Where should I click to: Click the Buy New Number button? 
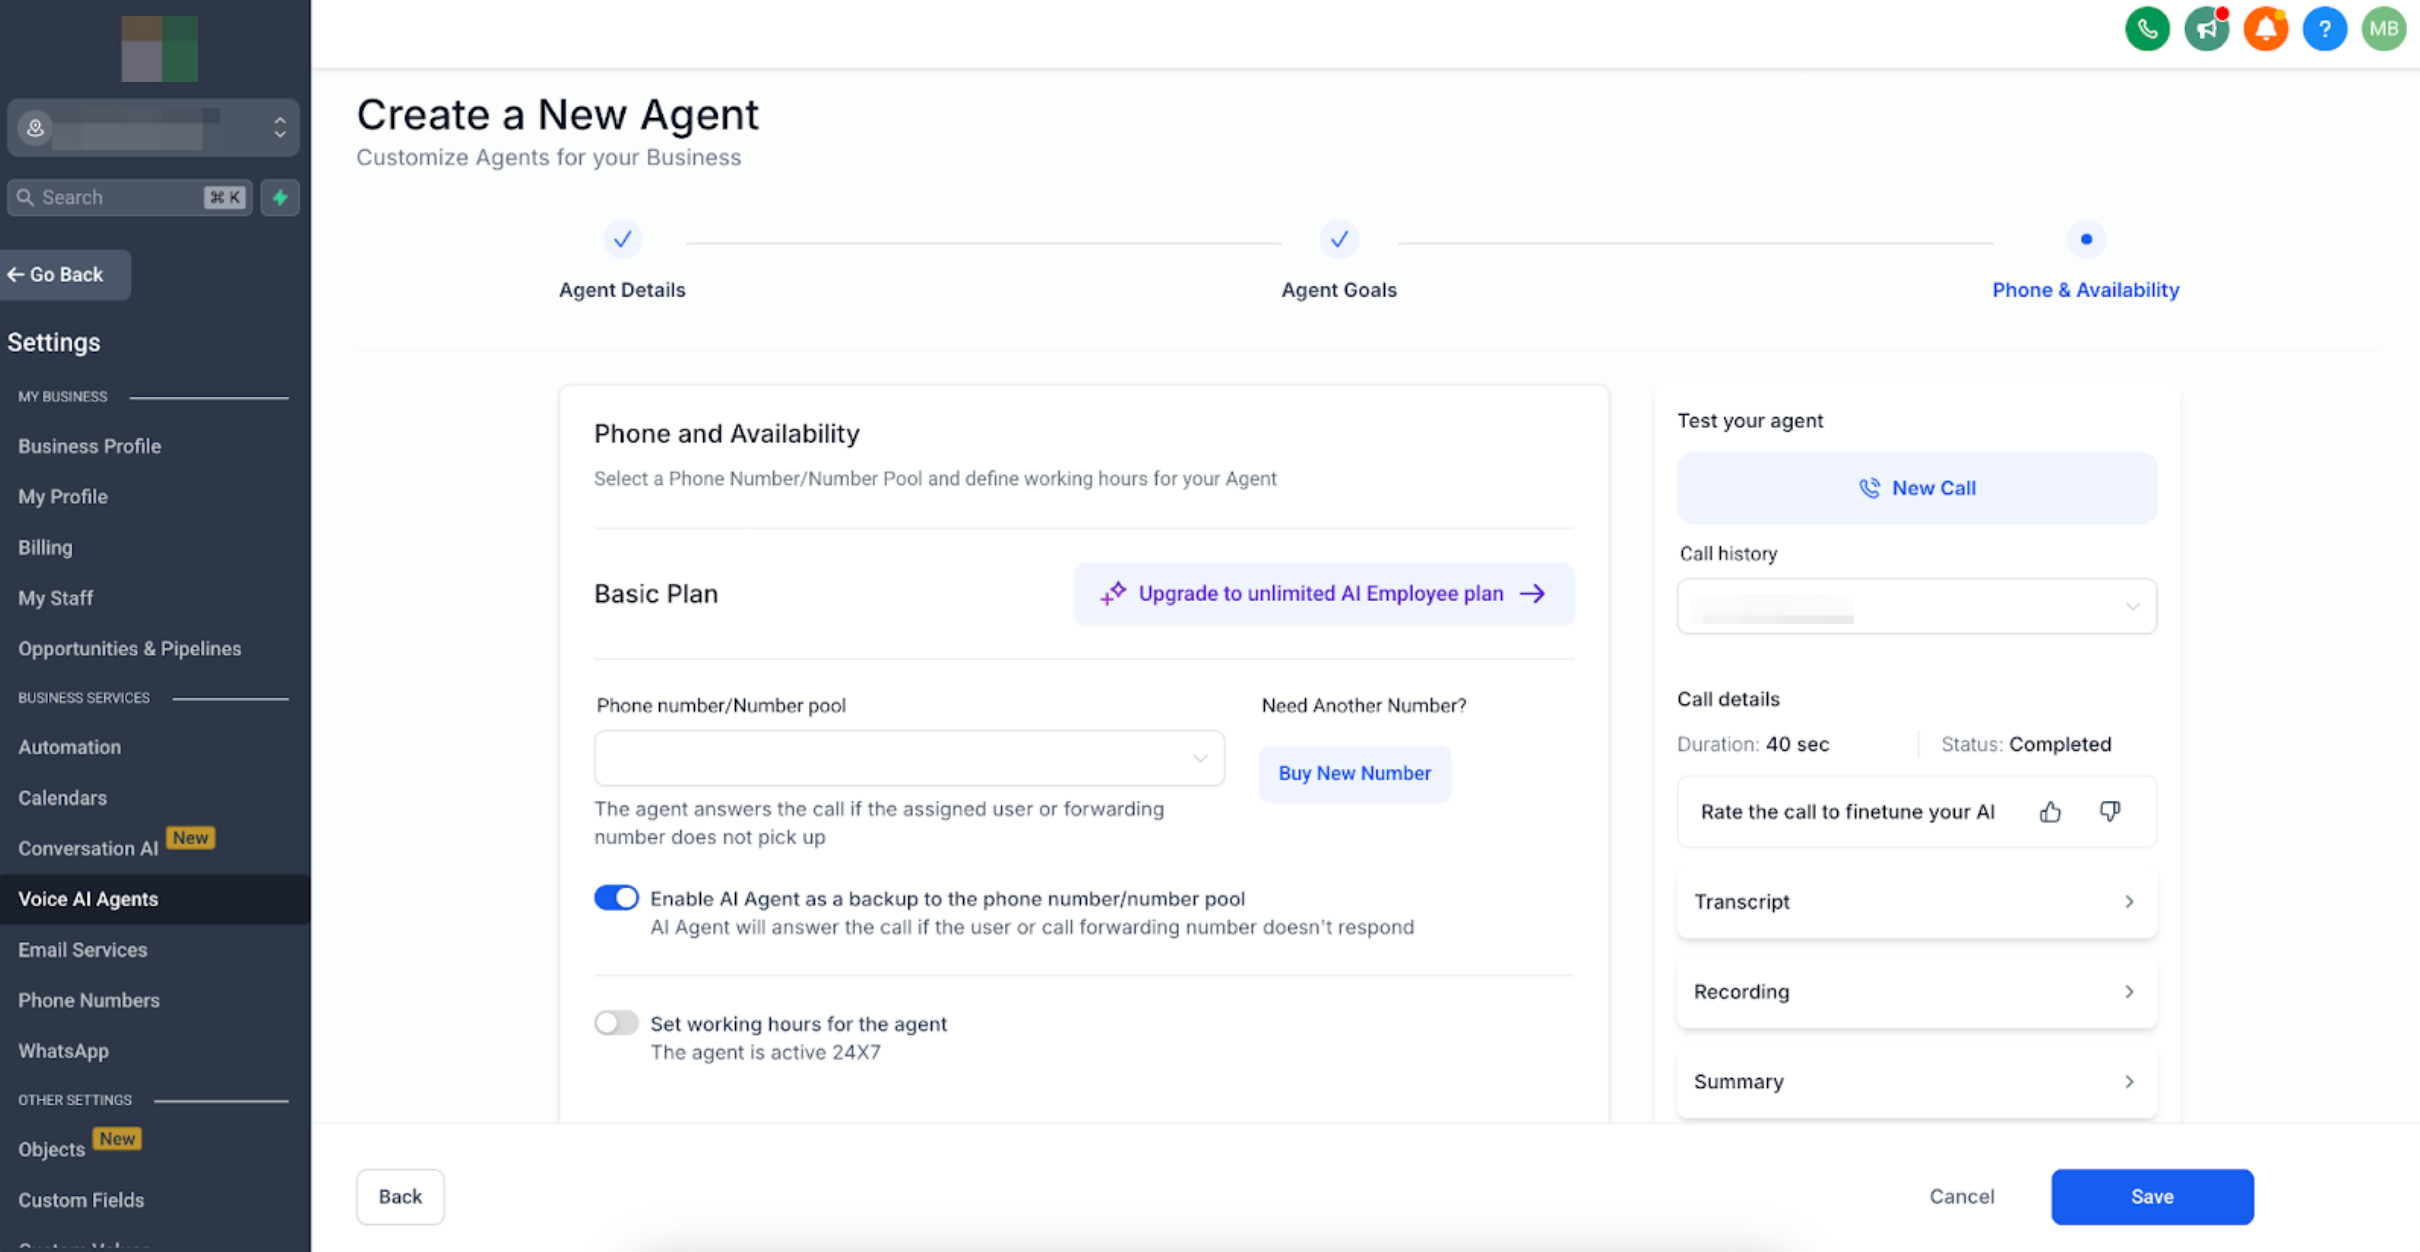(1354, 773)
